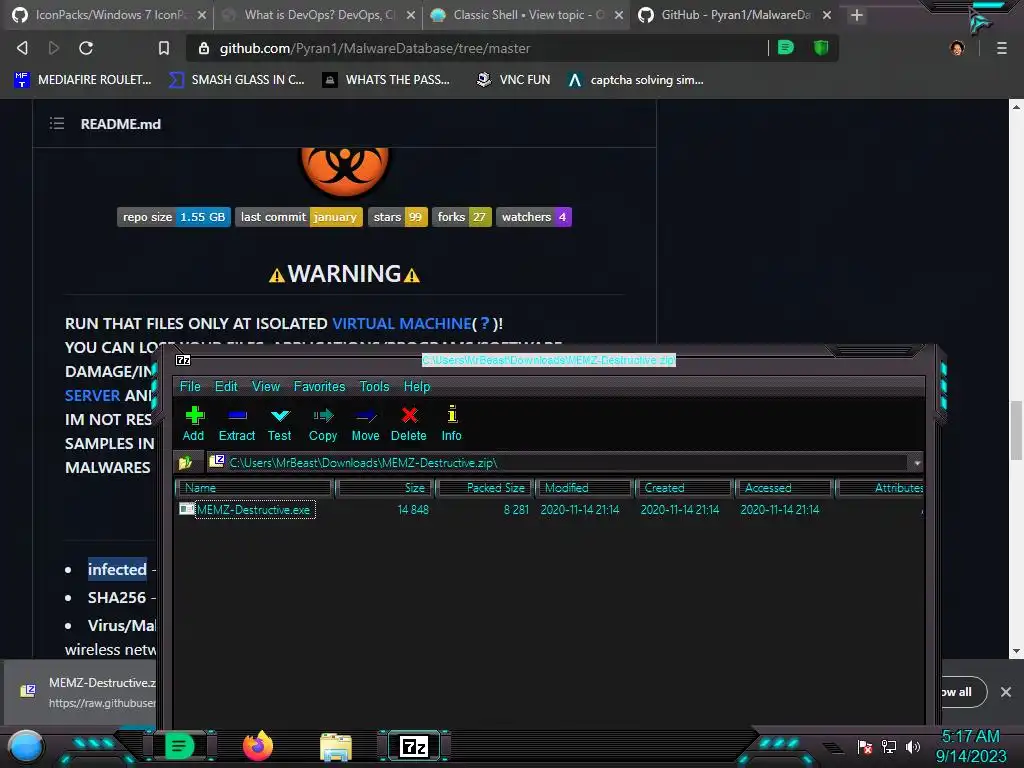Screen dimensions: 1024x768
Task: Bookmark the current page
Action: coord(163,48)
